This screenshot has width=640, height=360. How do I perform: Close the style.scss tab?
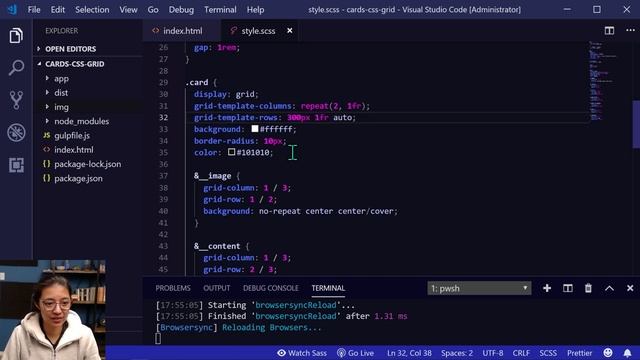(290, 31)
